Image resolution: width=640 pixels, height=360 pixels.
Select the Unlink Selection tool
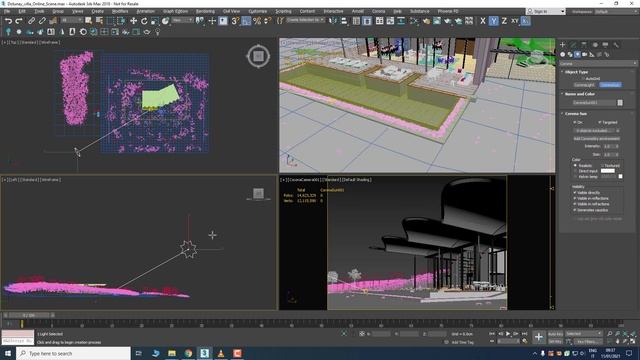(x=42, y=21)
